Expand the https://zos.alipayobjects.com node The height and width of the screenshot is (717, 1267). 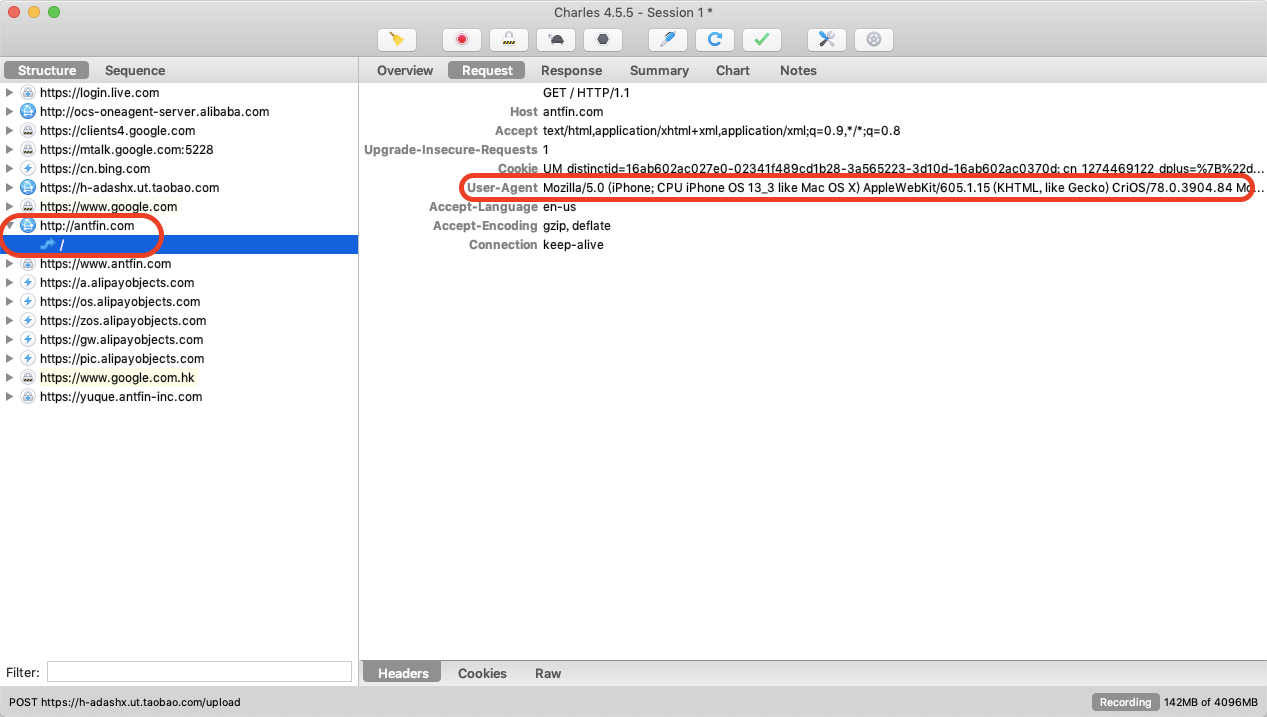point(10,321)
